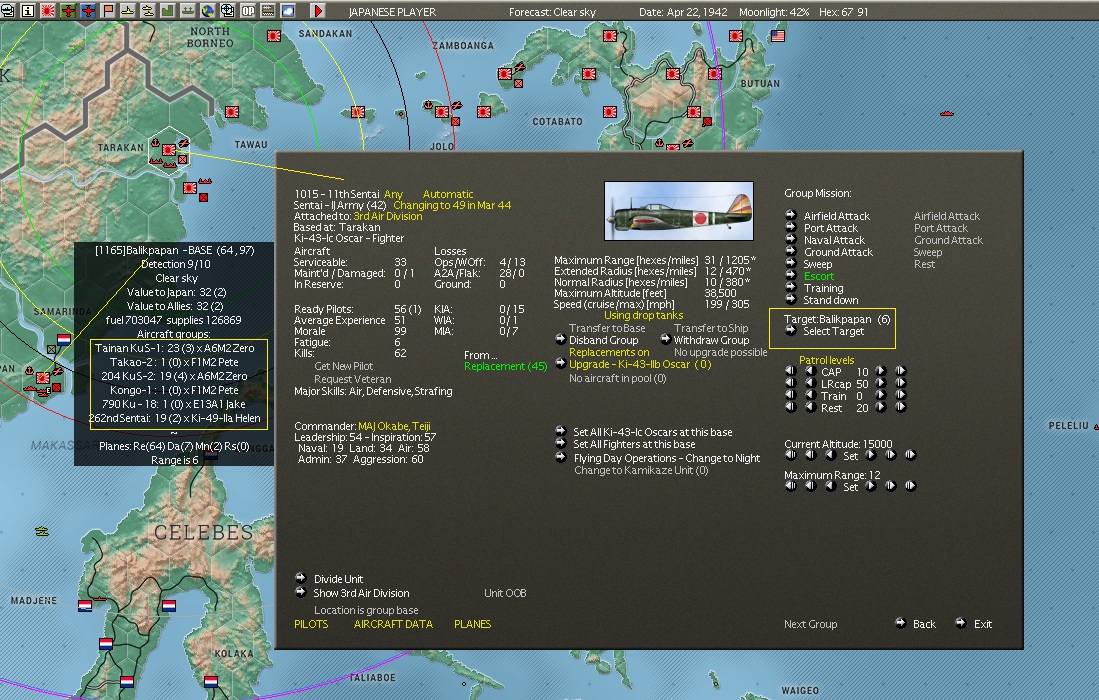Increase Train level by single right arrow
The image size is (1099, 700).
[881, 394]
